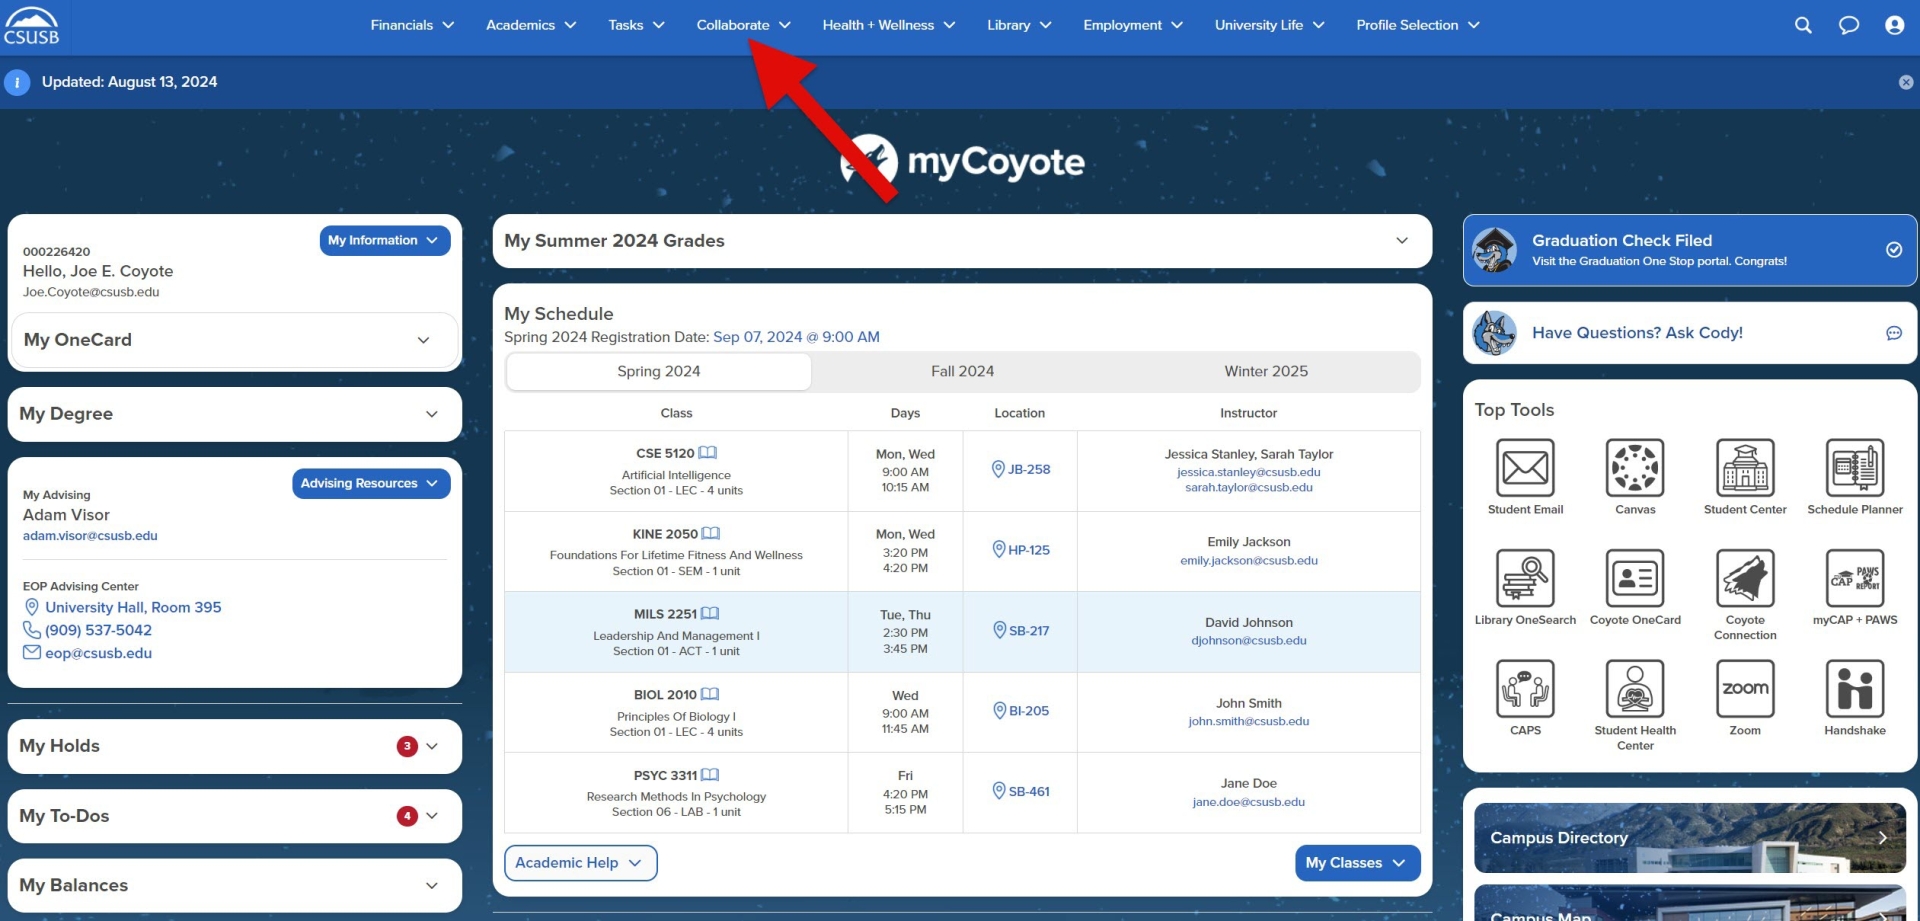Expand the My To-Dos panel
The width and height of the screenshot is (1920, 921).
[x=234, y=816]
